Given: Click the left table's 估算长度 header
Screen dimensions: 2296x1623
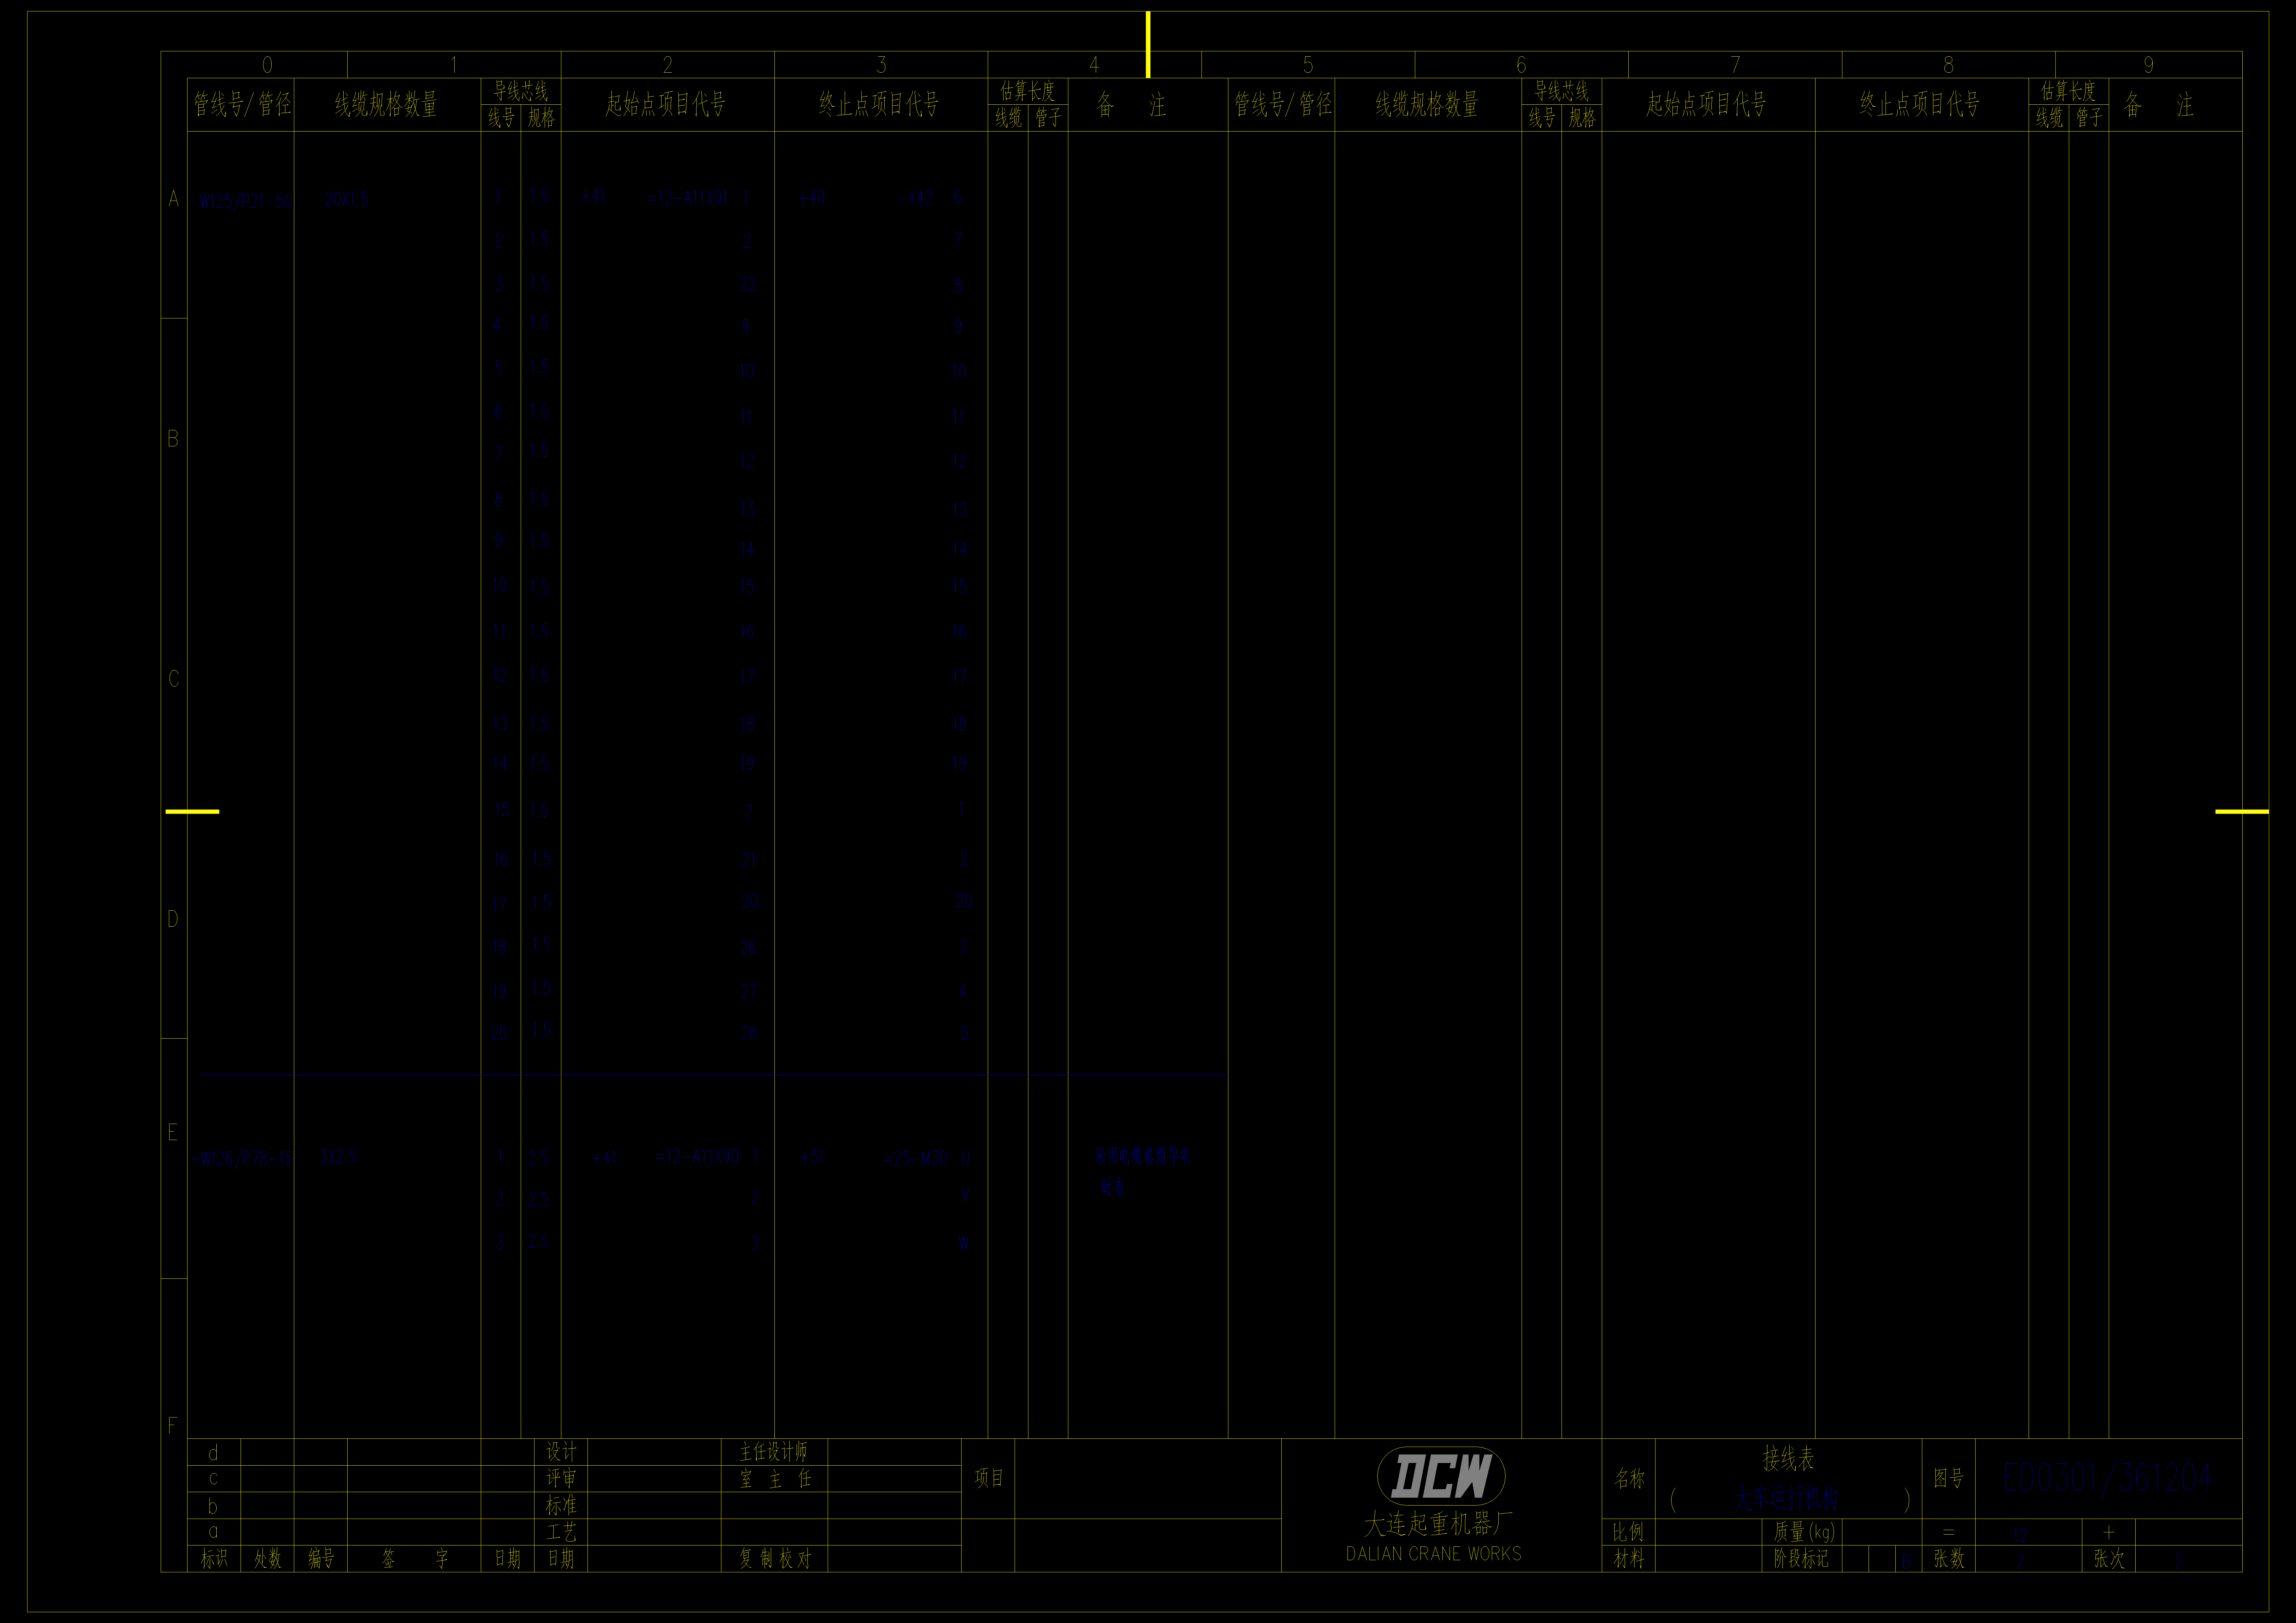Looking at the screenshot, I should [x=1028, y=91].
